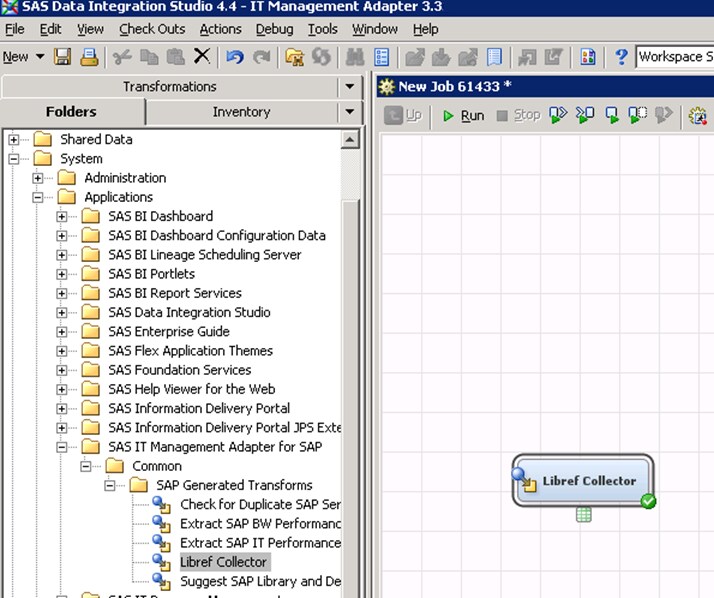
Task: Click the Delete X icon
Action: tap(201, 57)
